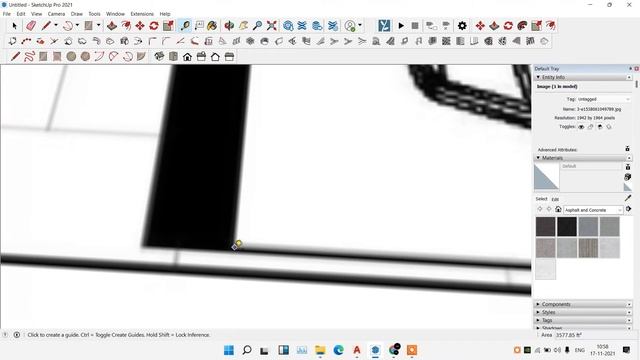The width and height of the screenshot is (640, 360).
Task: Choose the Push/Pull tool
Action: point(112,26)
